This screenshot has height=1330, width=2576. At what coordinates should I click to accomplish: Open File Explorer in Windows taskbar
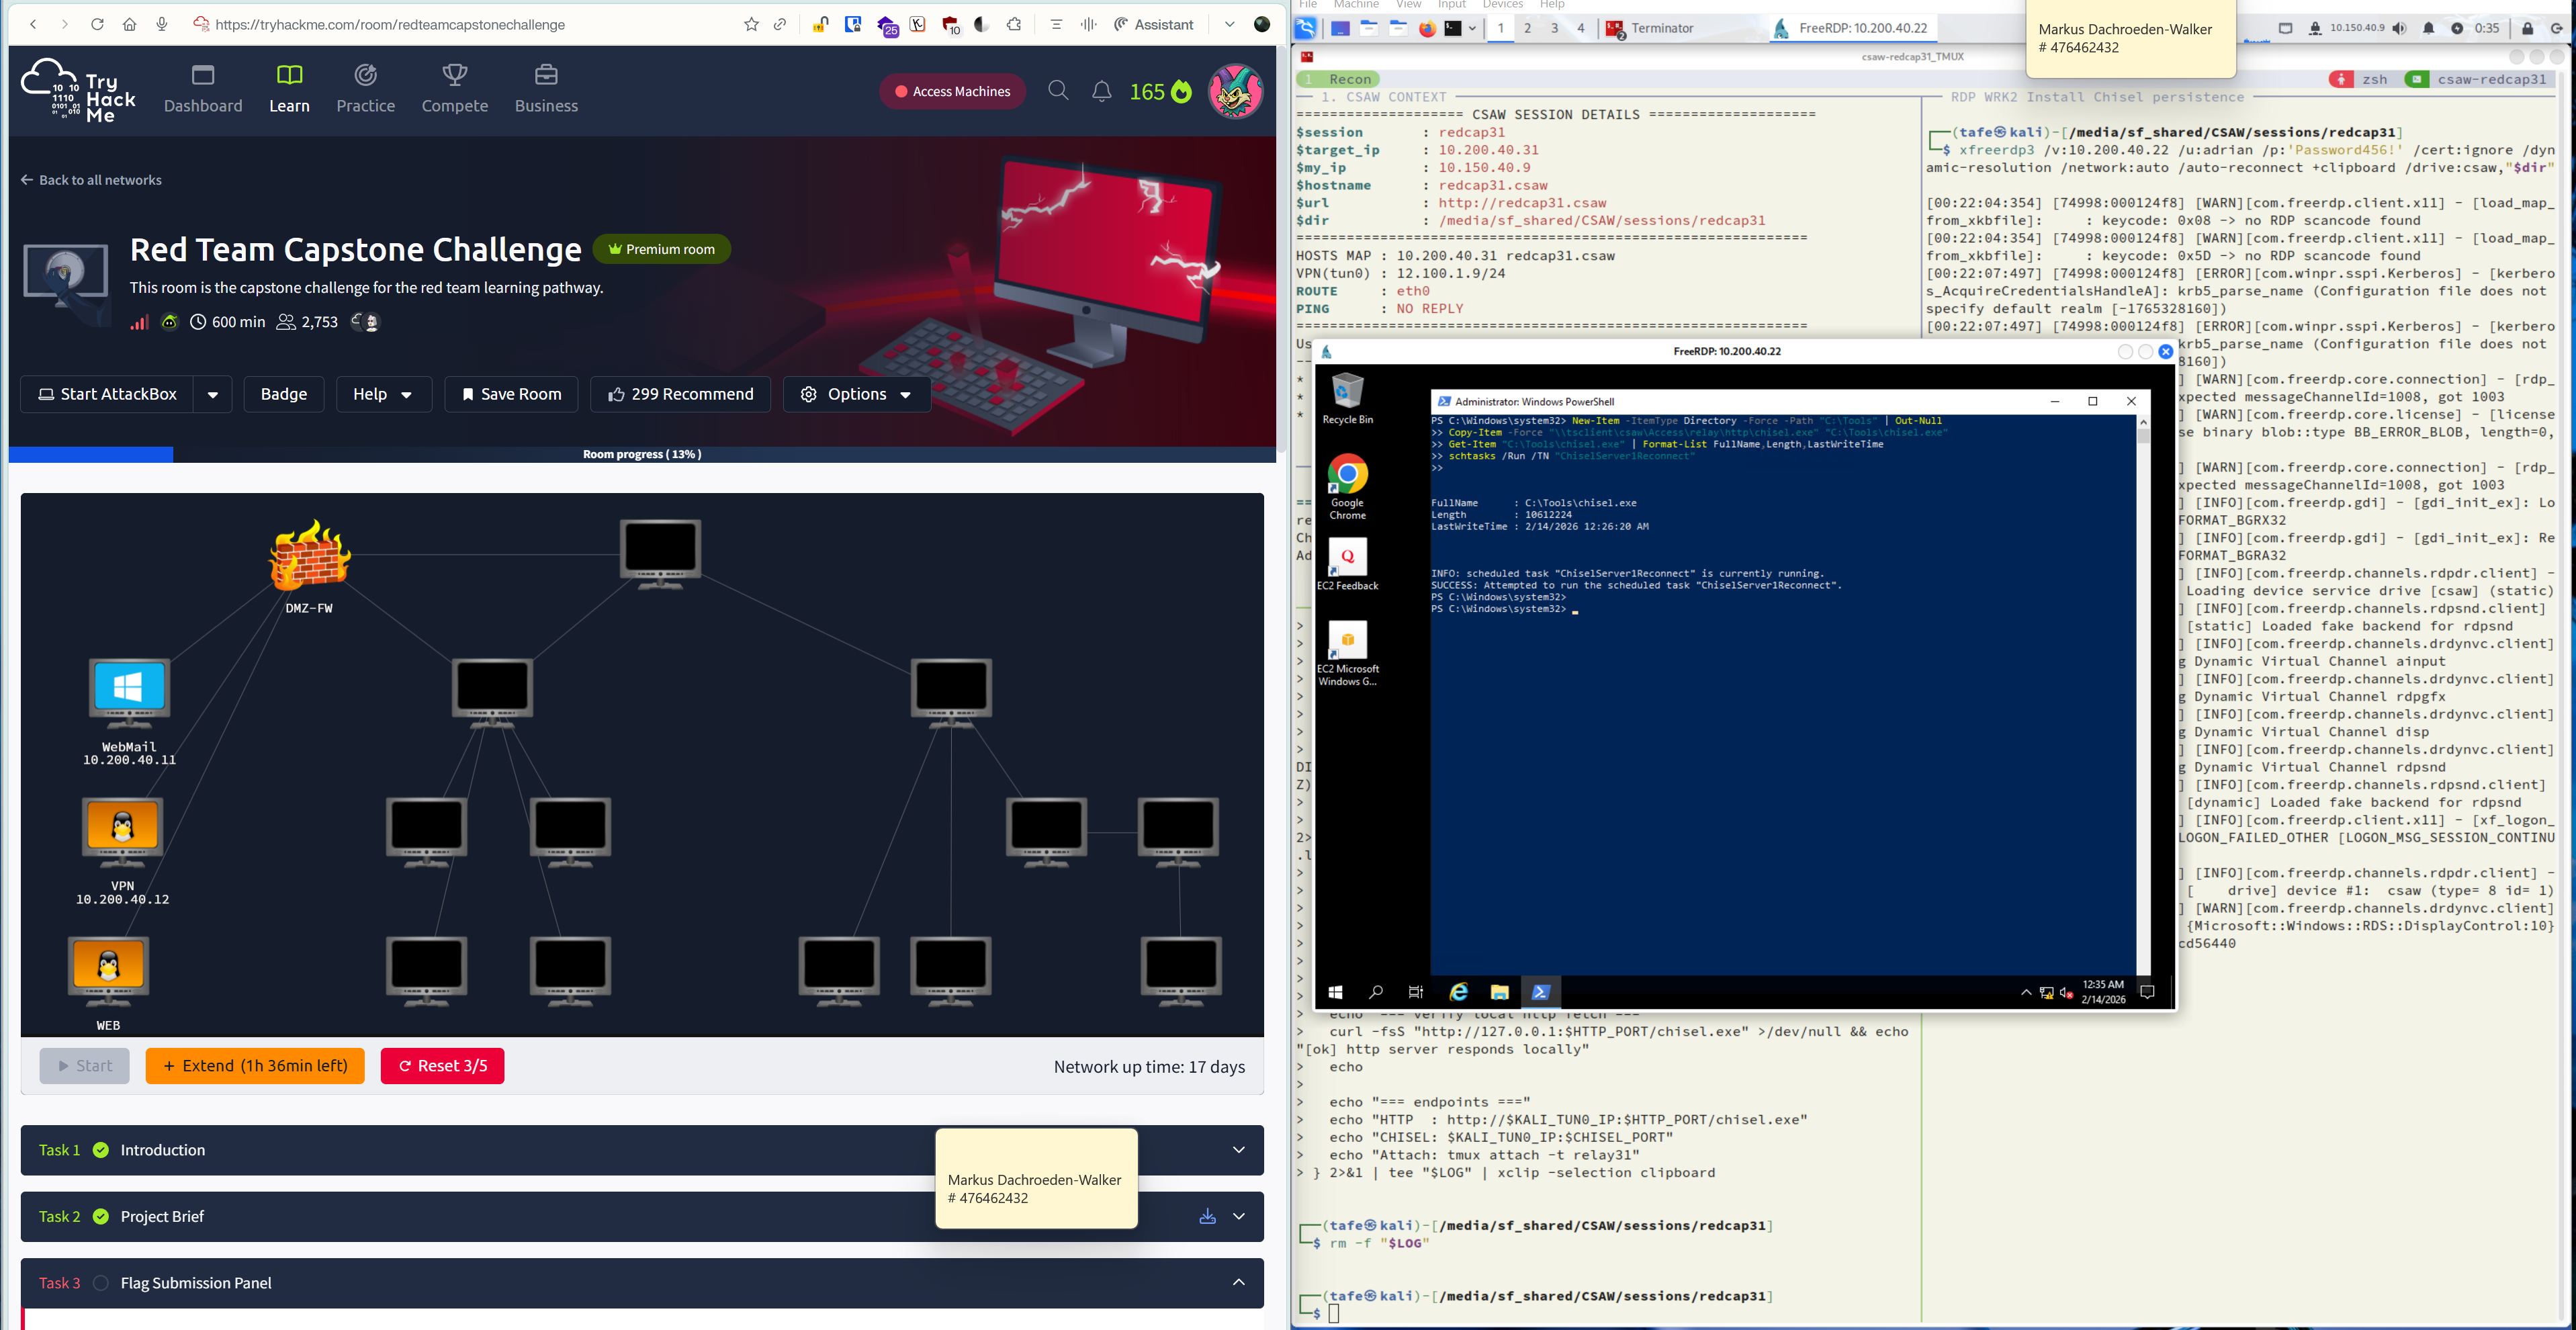click(1499, 992)
